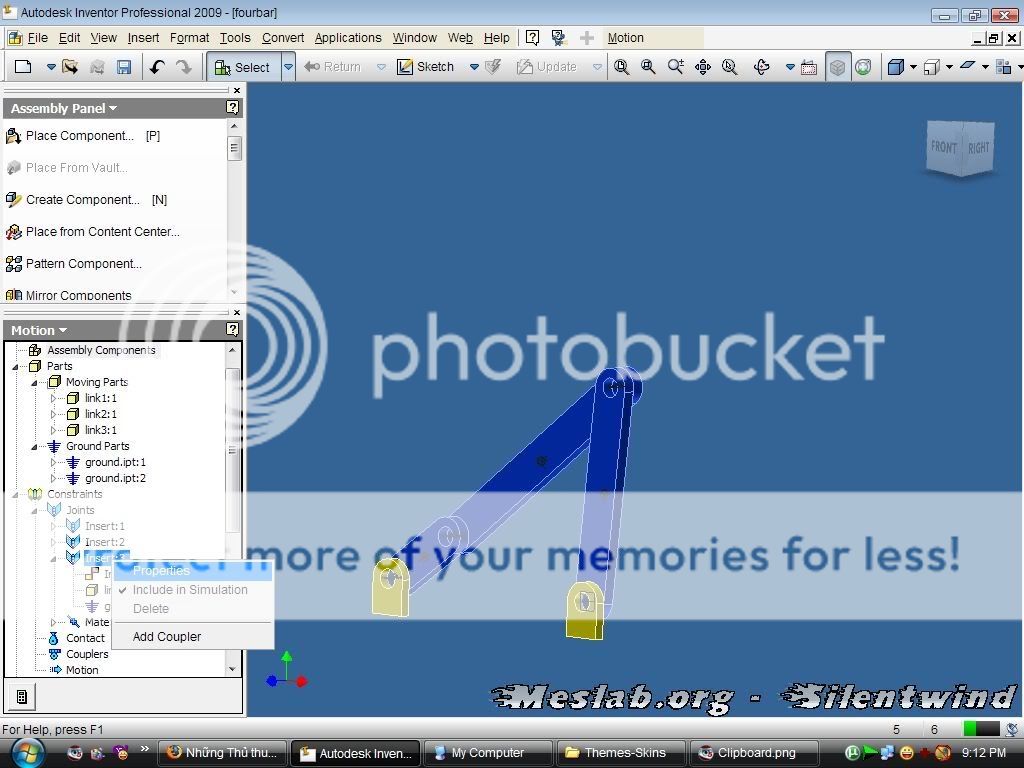
Task: Activate the Rotate view tool
Action: pyautogui.click(x=761, y=67)
